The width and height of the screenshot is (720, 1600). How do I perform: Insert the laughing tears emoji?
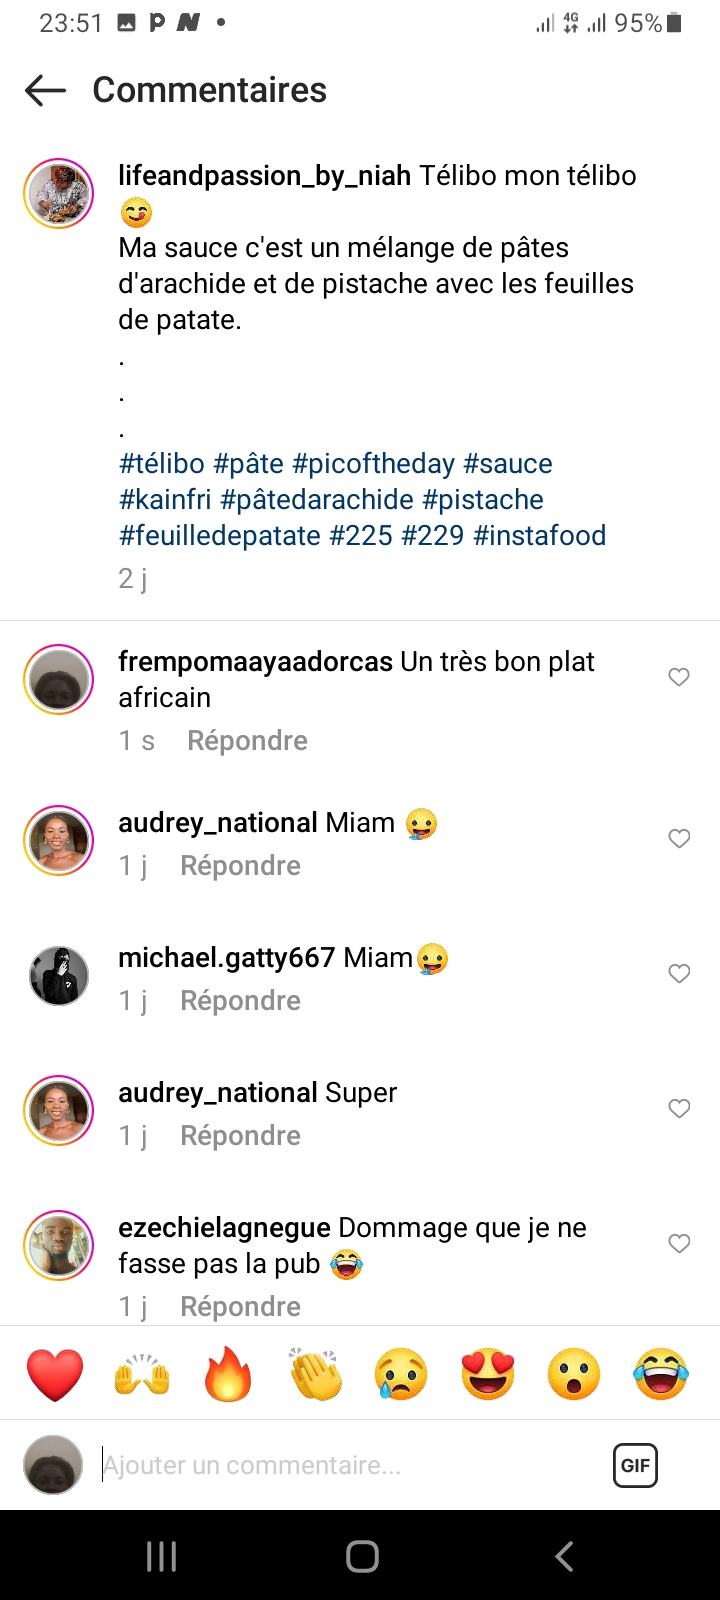click(661, 1374)
